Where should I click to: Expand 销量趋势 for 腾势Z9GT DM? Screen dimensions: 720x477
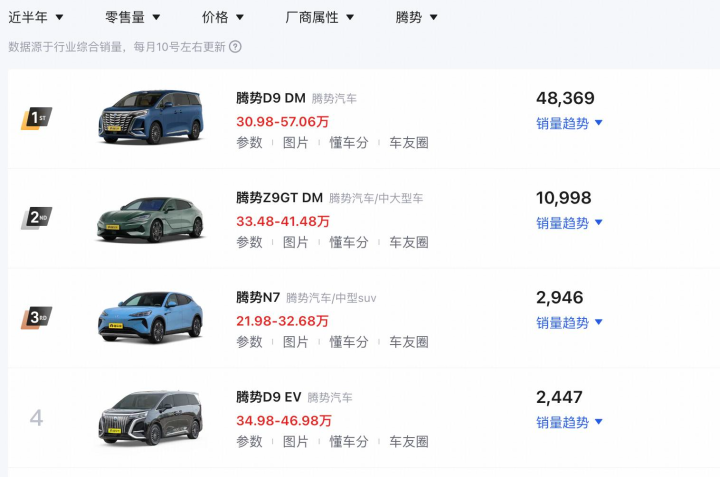tap(569, 223)
